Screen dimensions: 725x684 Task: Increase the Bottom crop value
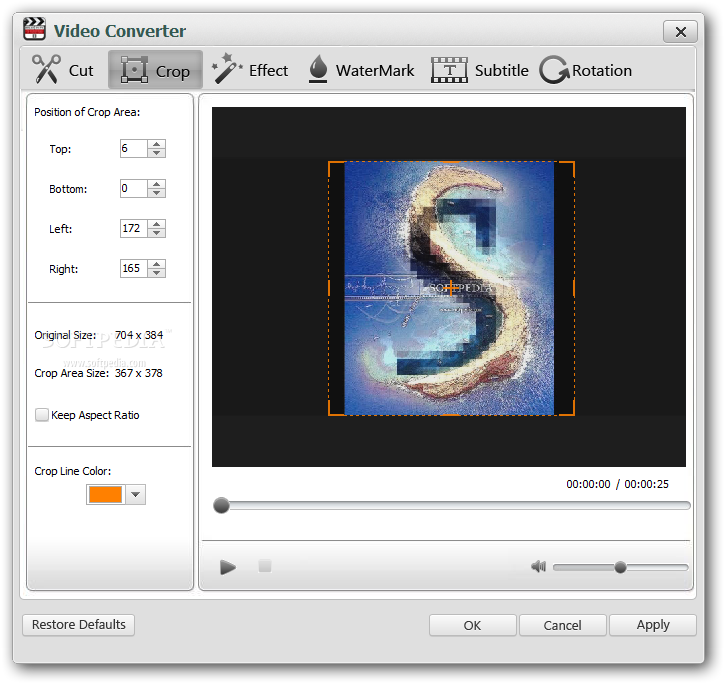(157, 184)
